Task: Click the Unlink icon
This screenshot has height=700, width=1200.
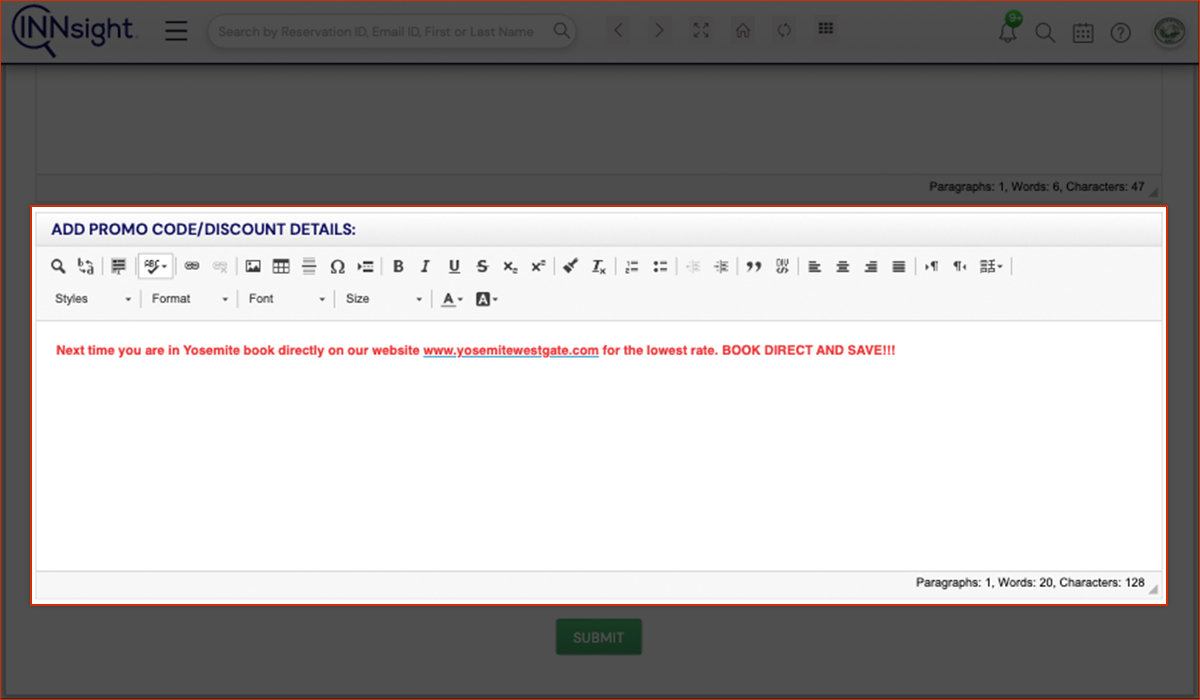Action: coord(220,266)
